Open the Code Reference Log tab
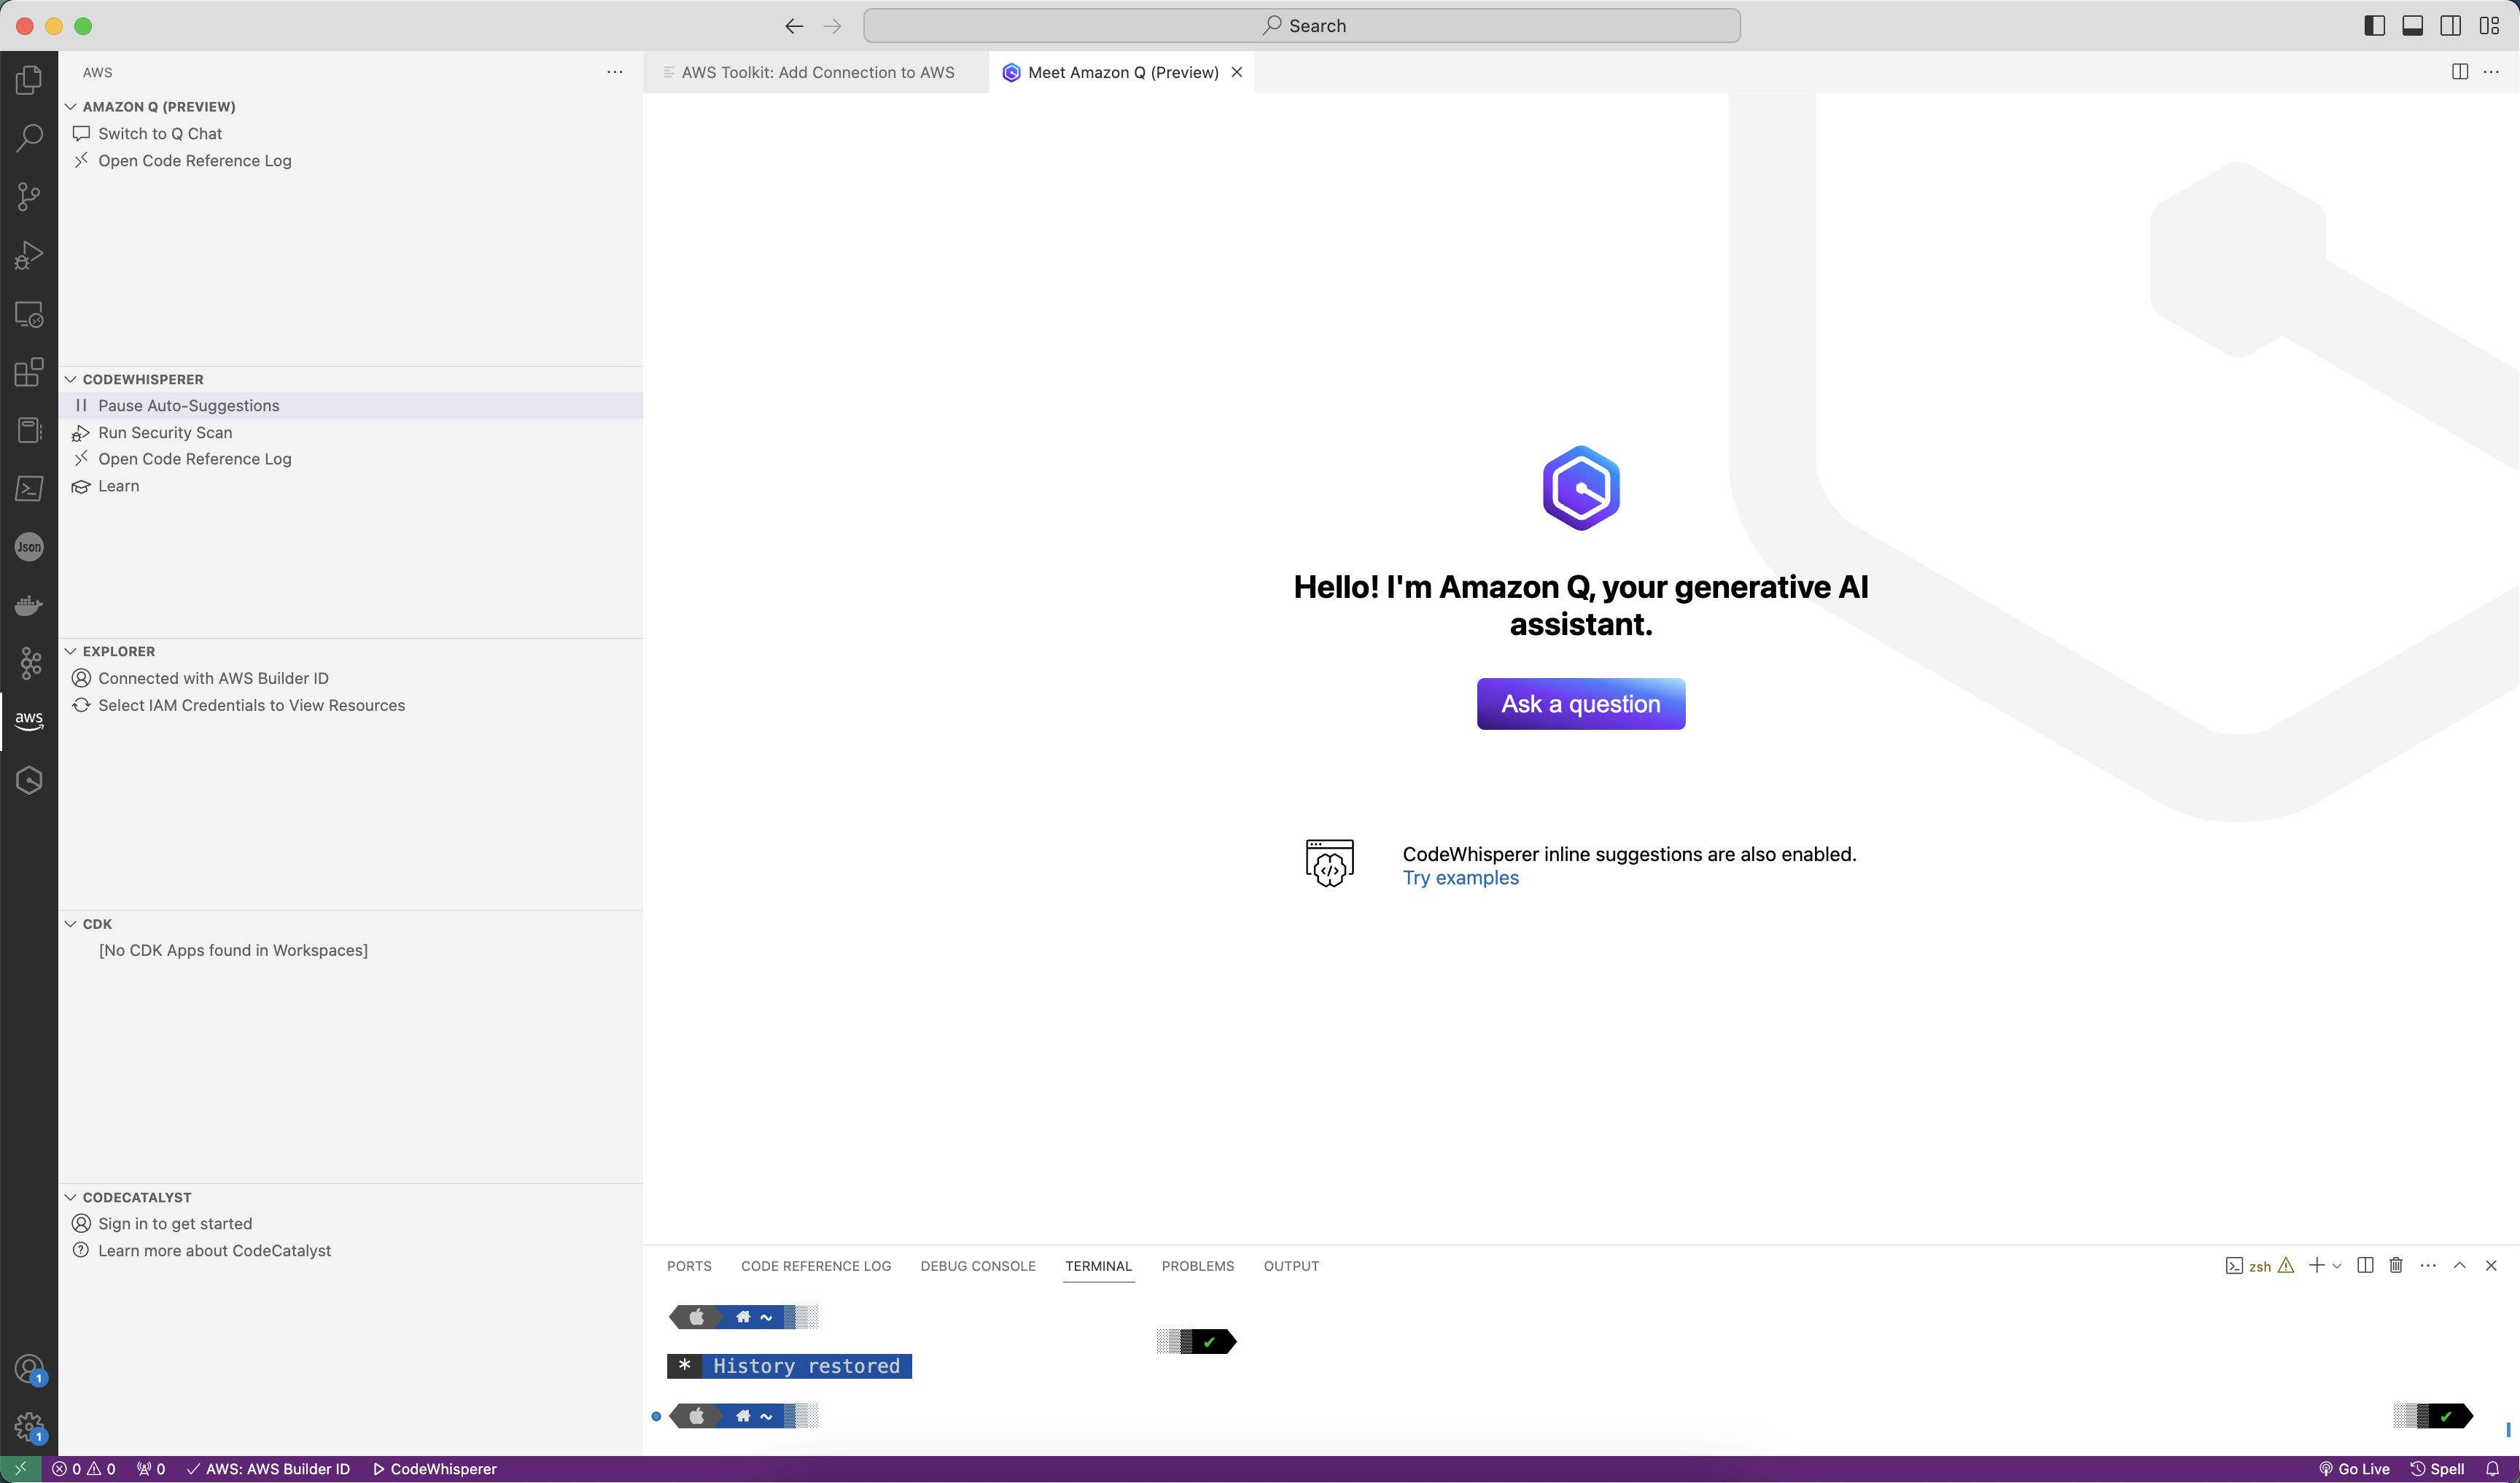Image resolution: width=2520 pixels, height=1483 pixels. [x=816, y=1266]
